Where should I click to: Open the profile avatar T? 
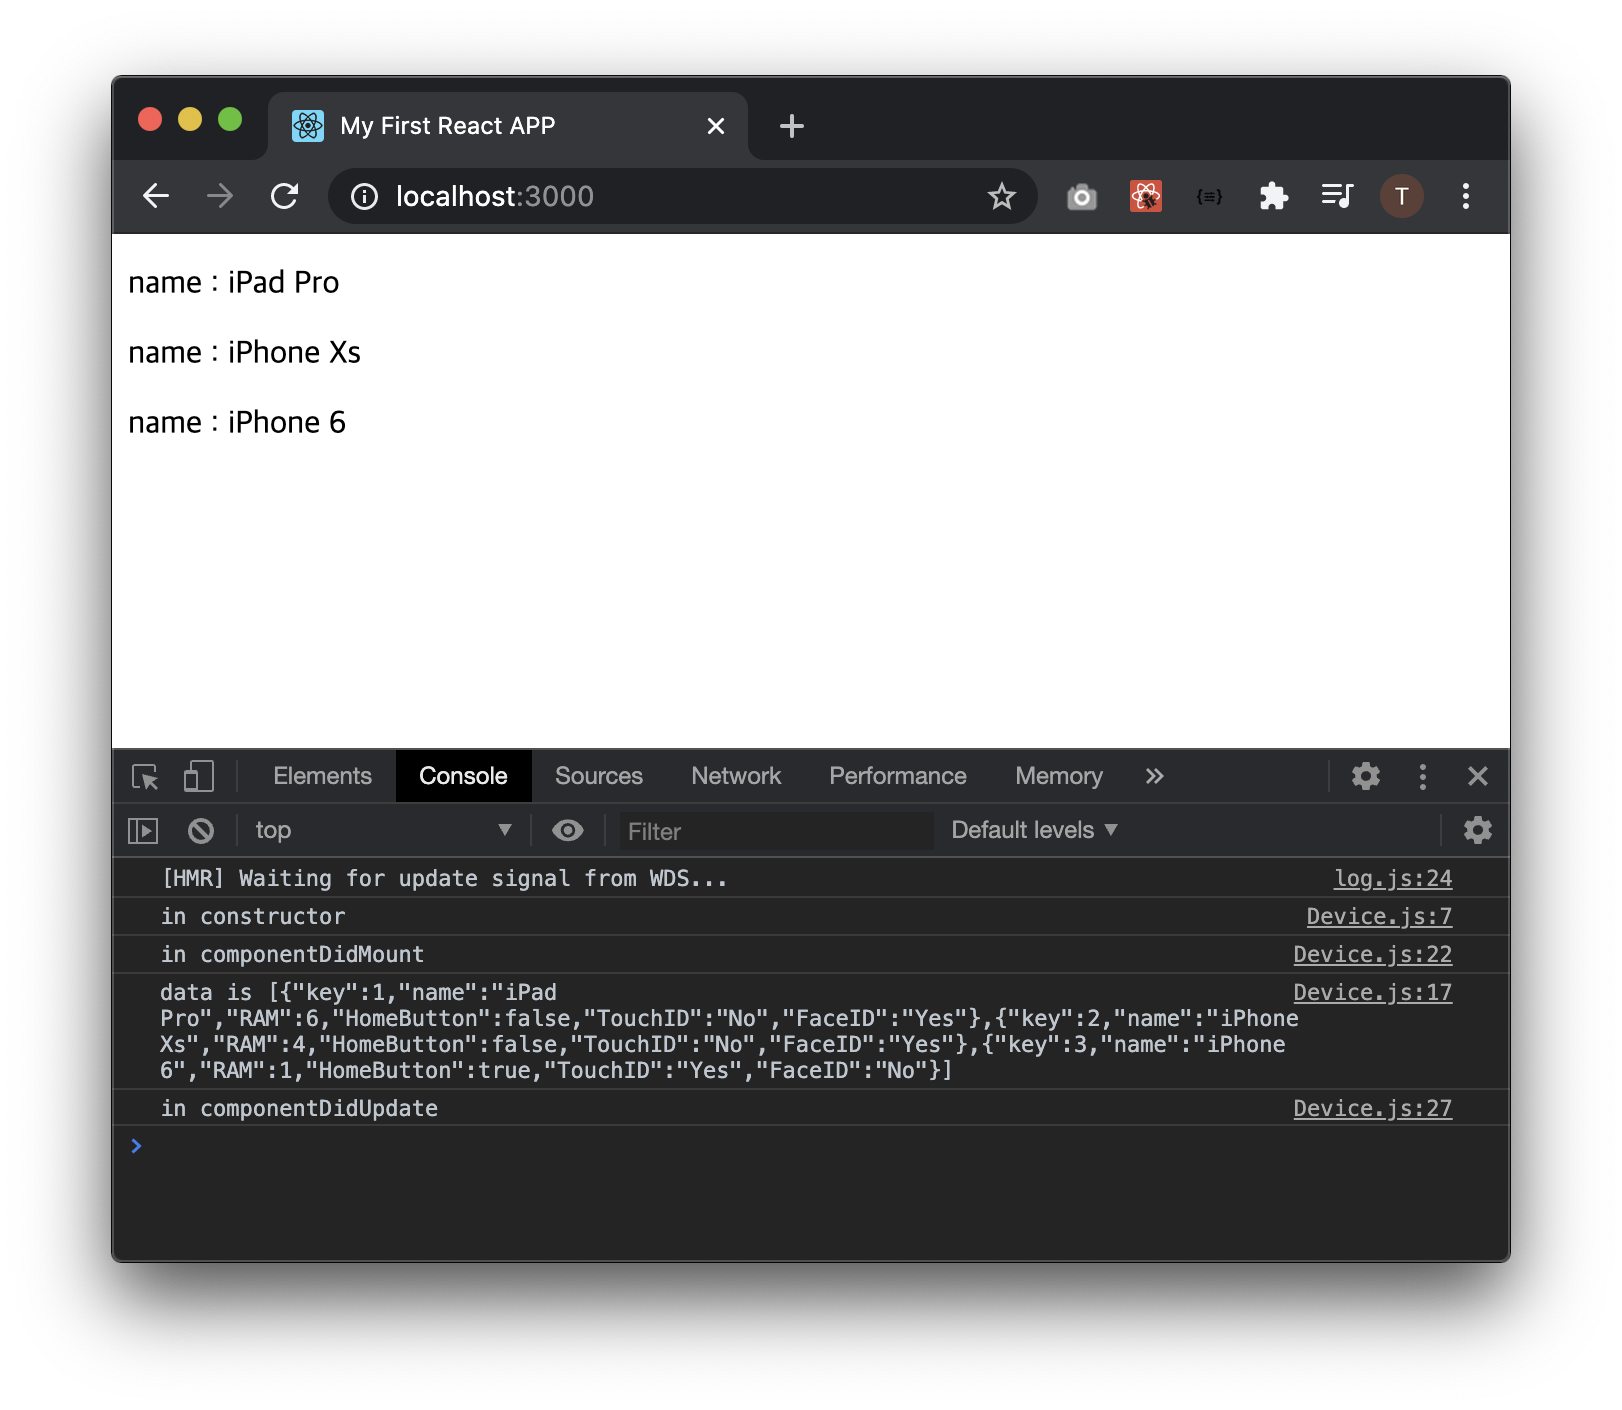pos(1402,196)
